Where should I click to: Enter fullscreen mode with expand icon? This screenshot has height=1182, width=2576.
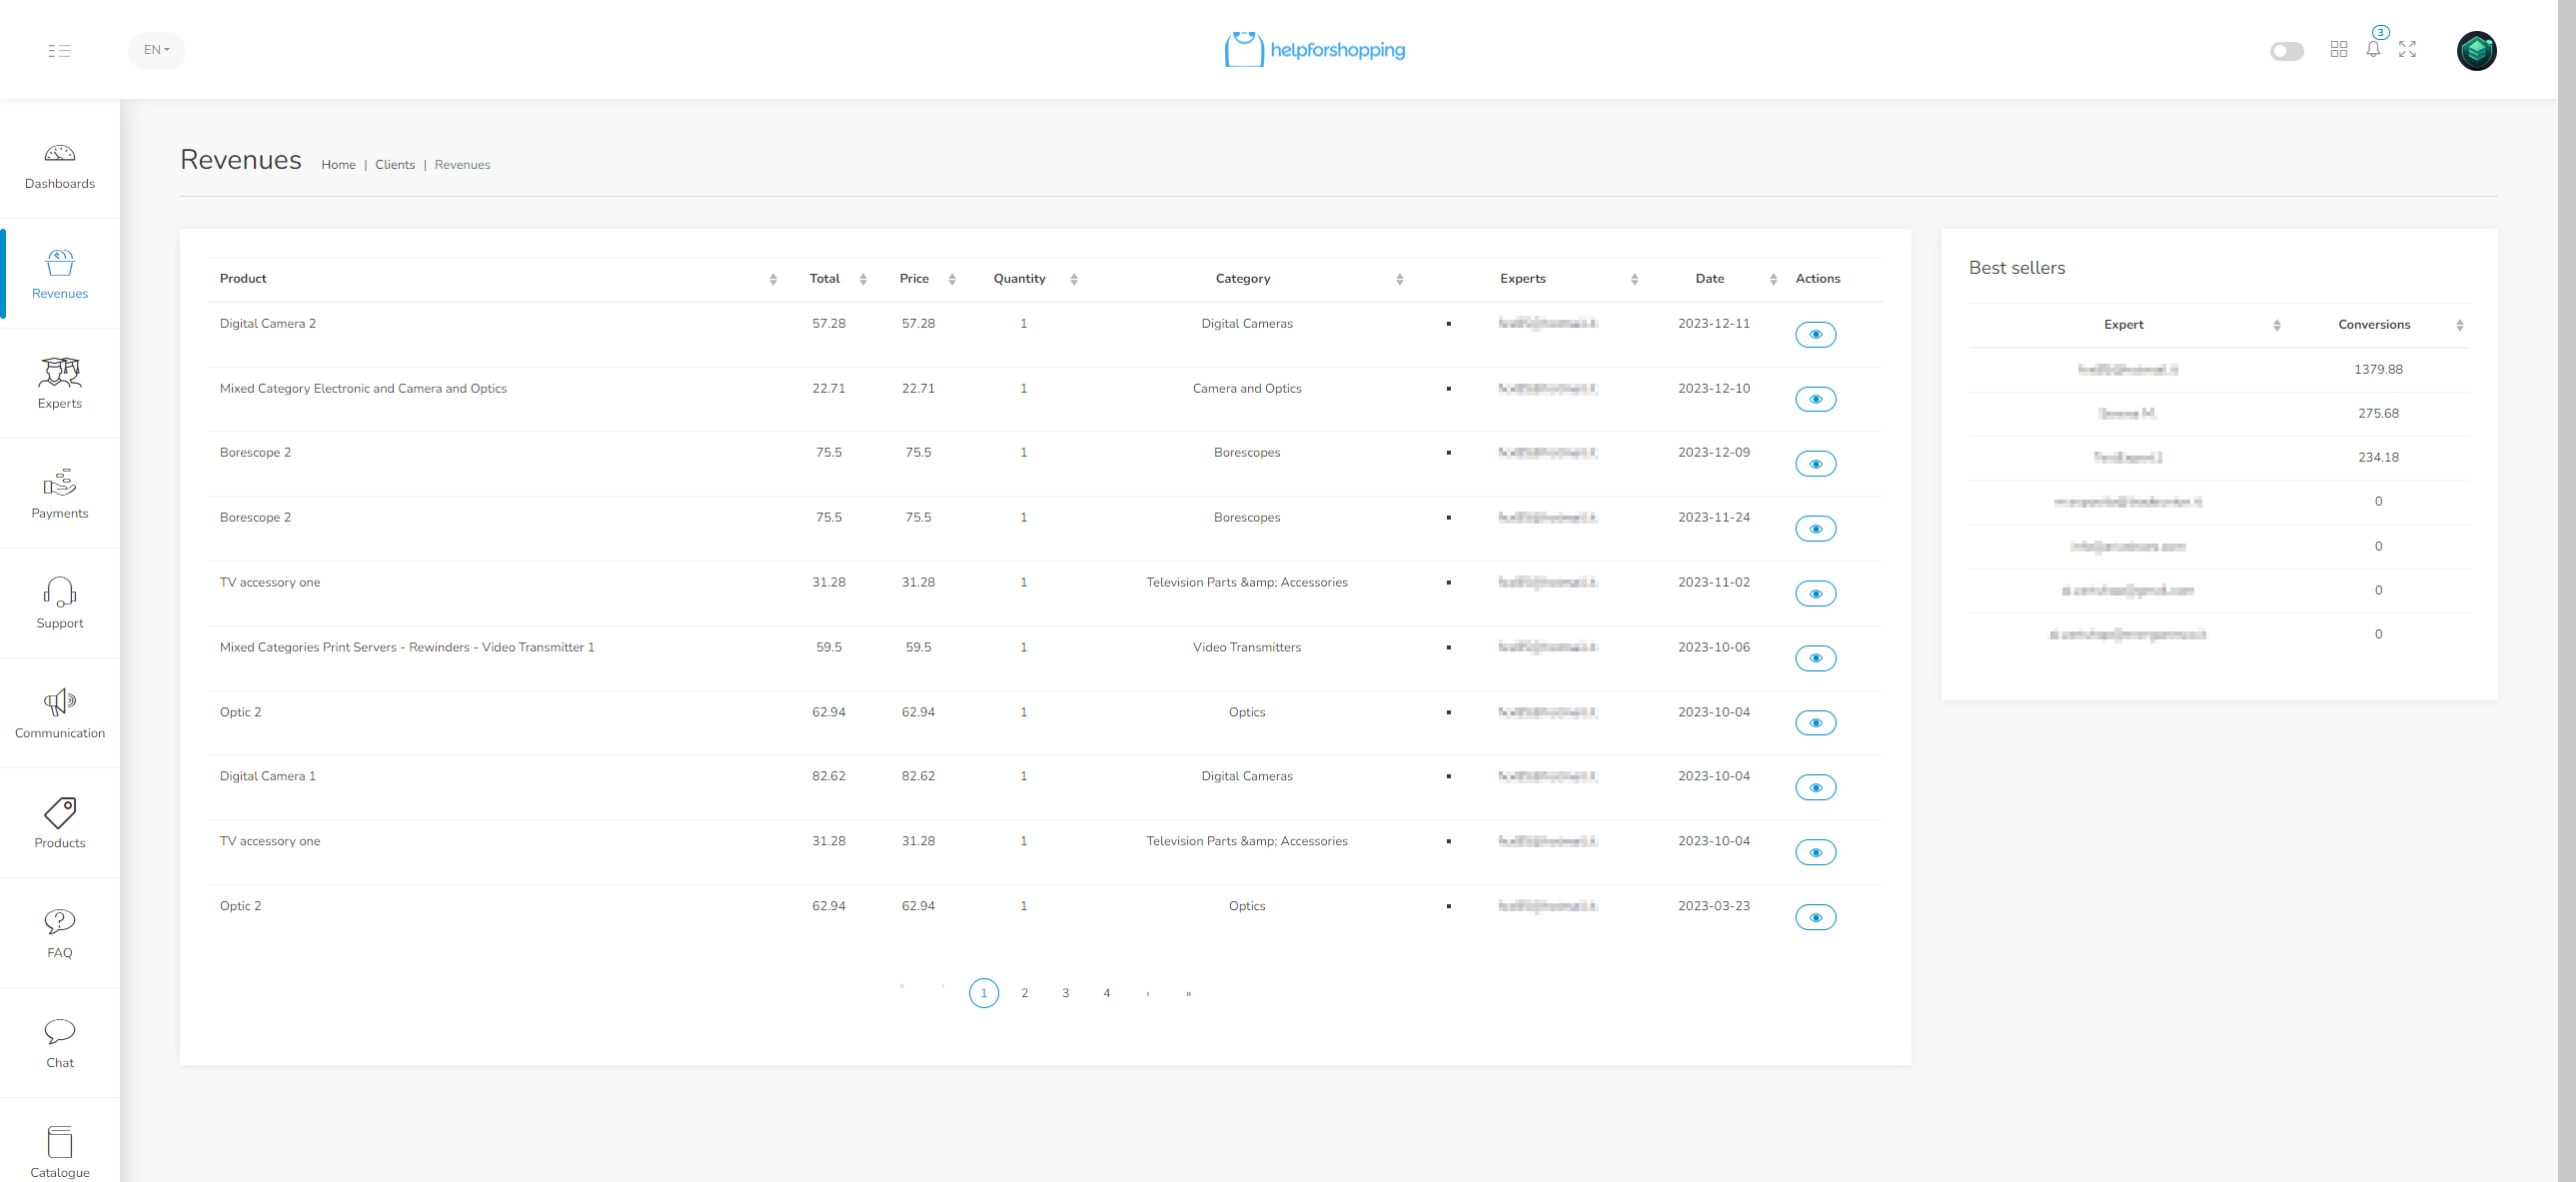click(2407, 49)
